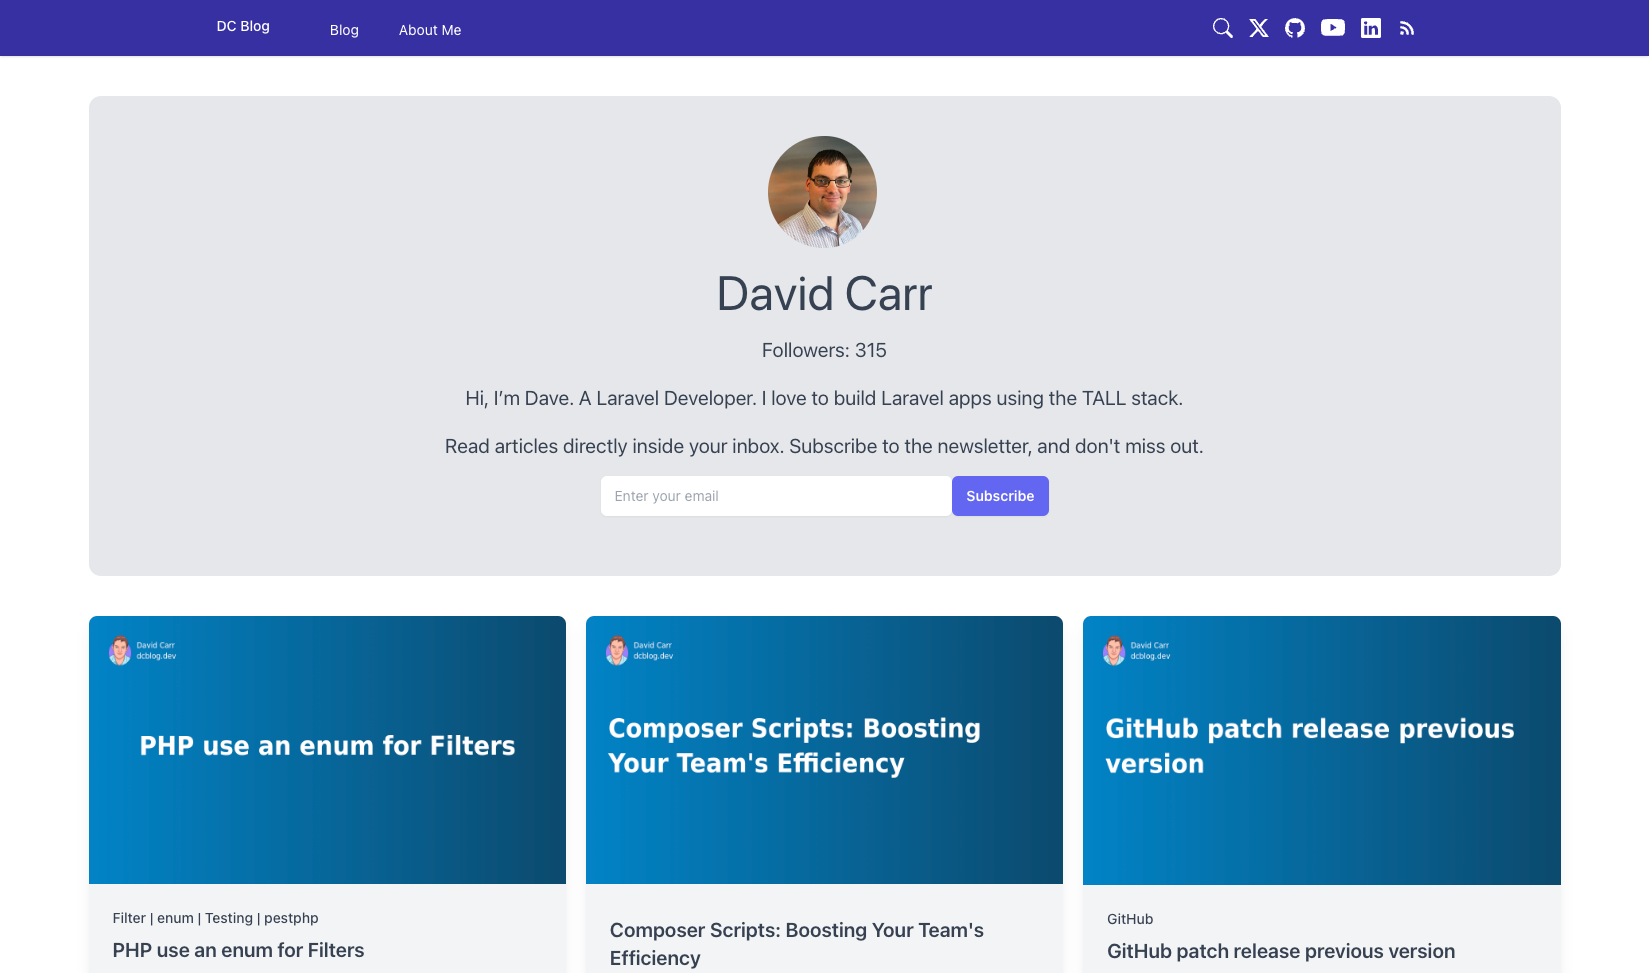This screenshot has width=1649, height=973.
Task: Focus the Enter your email field
Action: [775, 496]
